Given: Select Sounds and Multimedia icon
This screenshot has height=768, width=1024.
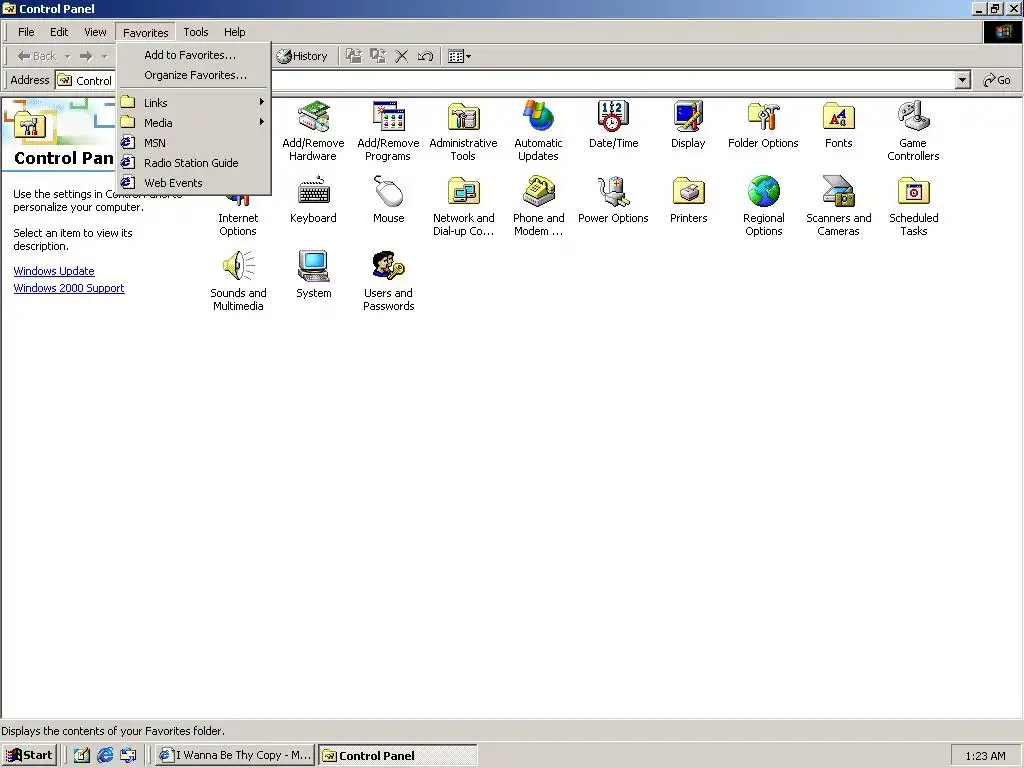Looking at the screenshot, I should [238, 281].
